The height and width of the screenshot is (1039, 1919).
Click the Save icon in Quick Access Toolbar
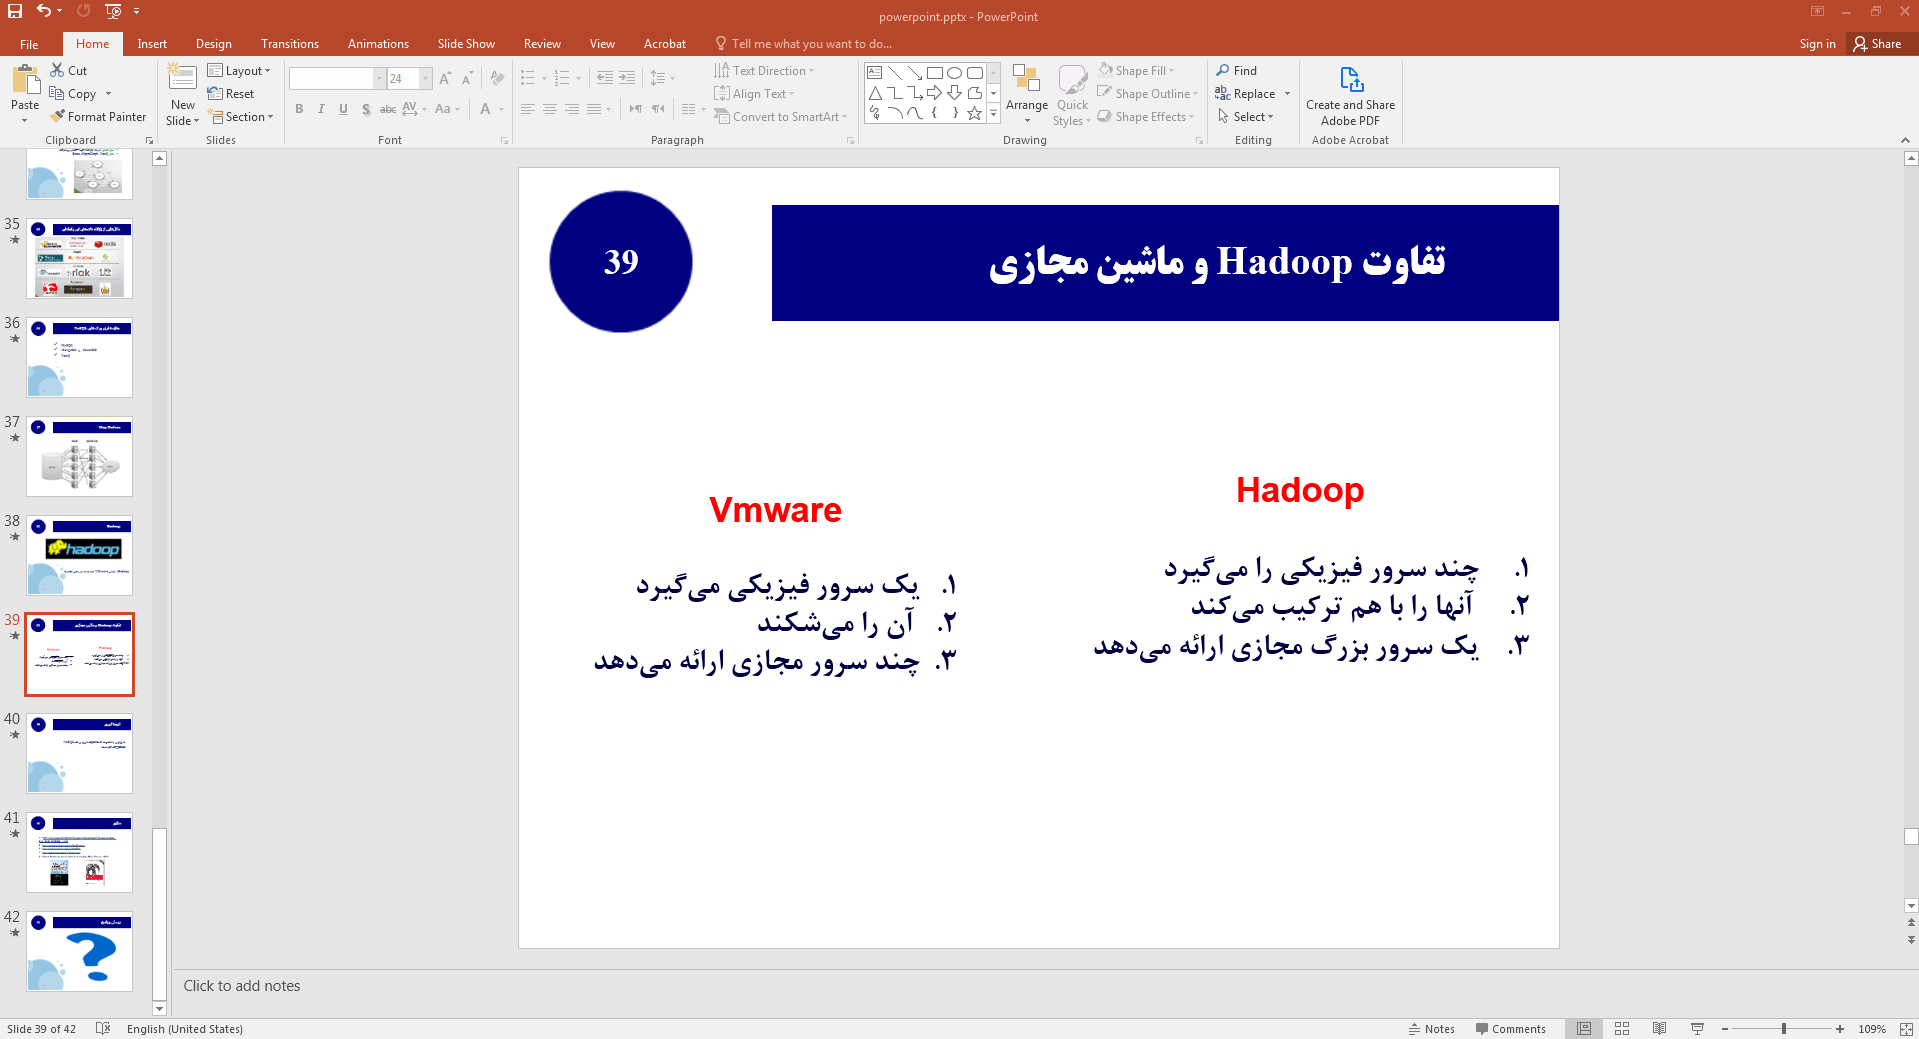click(x=15, y=11)
